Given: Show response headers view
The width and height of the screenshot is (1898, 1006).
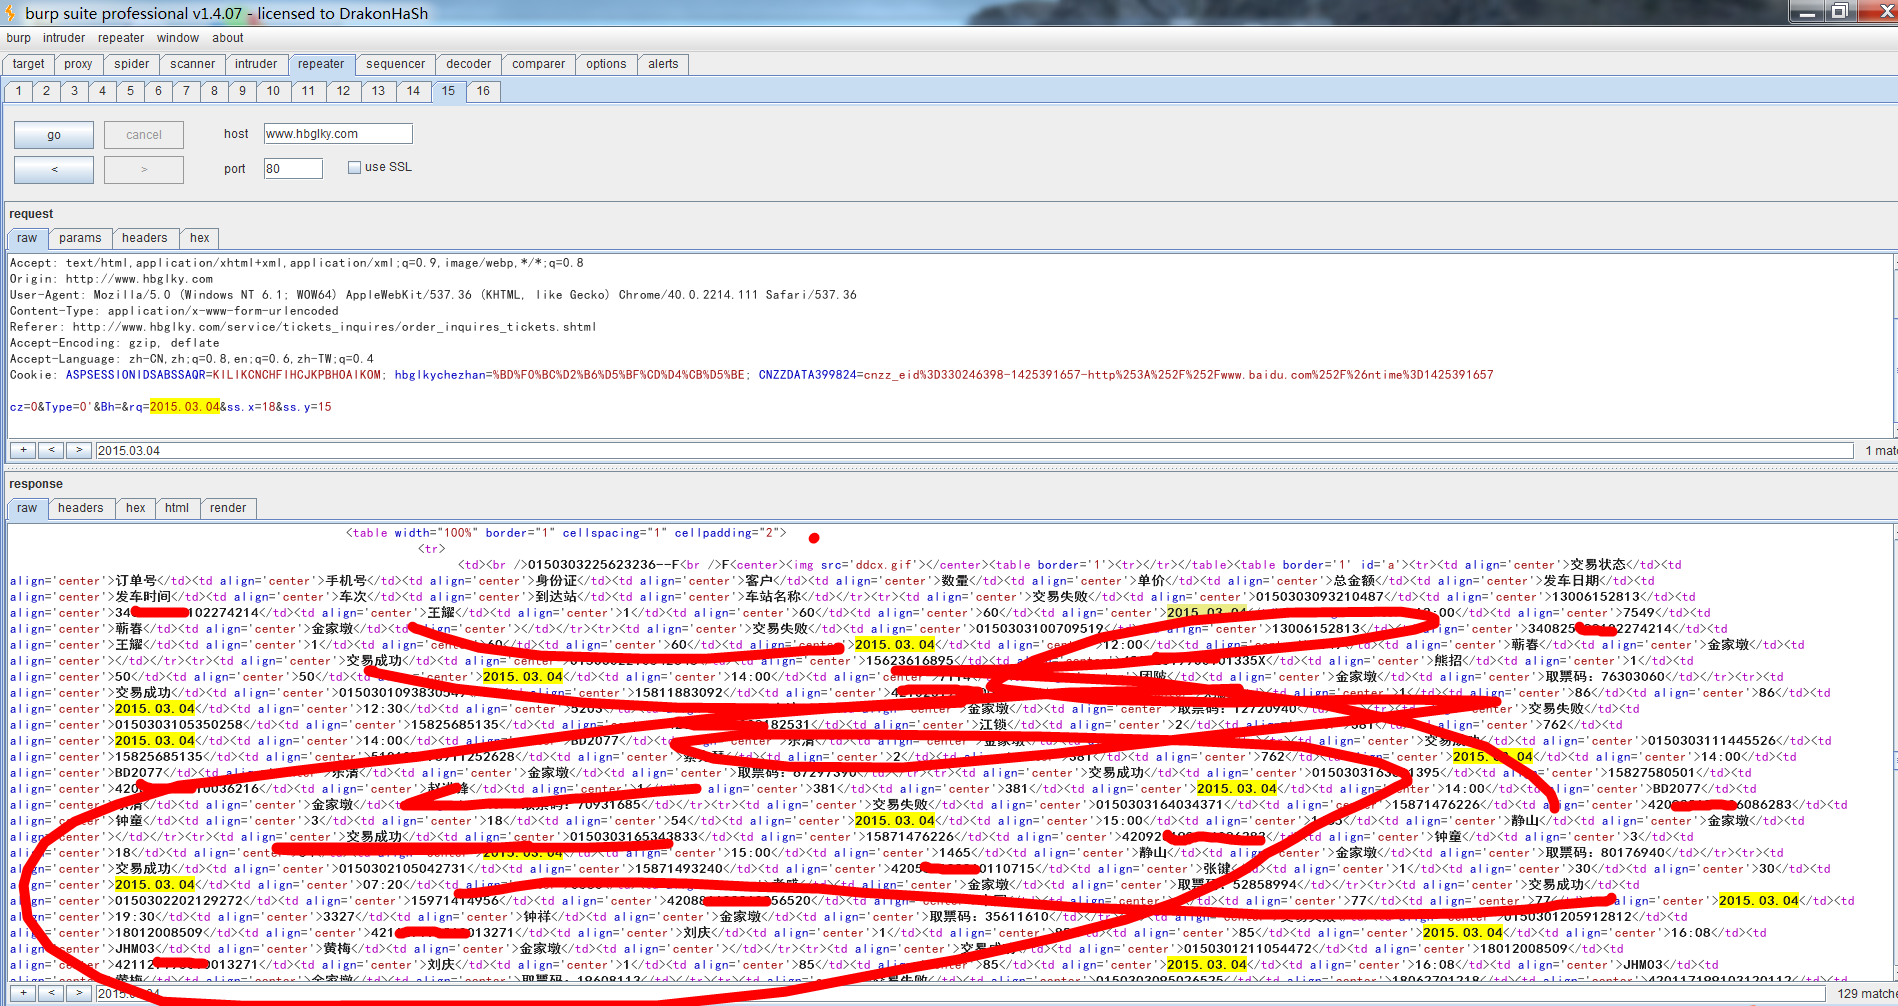Looking at the screenshot, I should click(81, 508).
